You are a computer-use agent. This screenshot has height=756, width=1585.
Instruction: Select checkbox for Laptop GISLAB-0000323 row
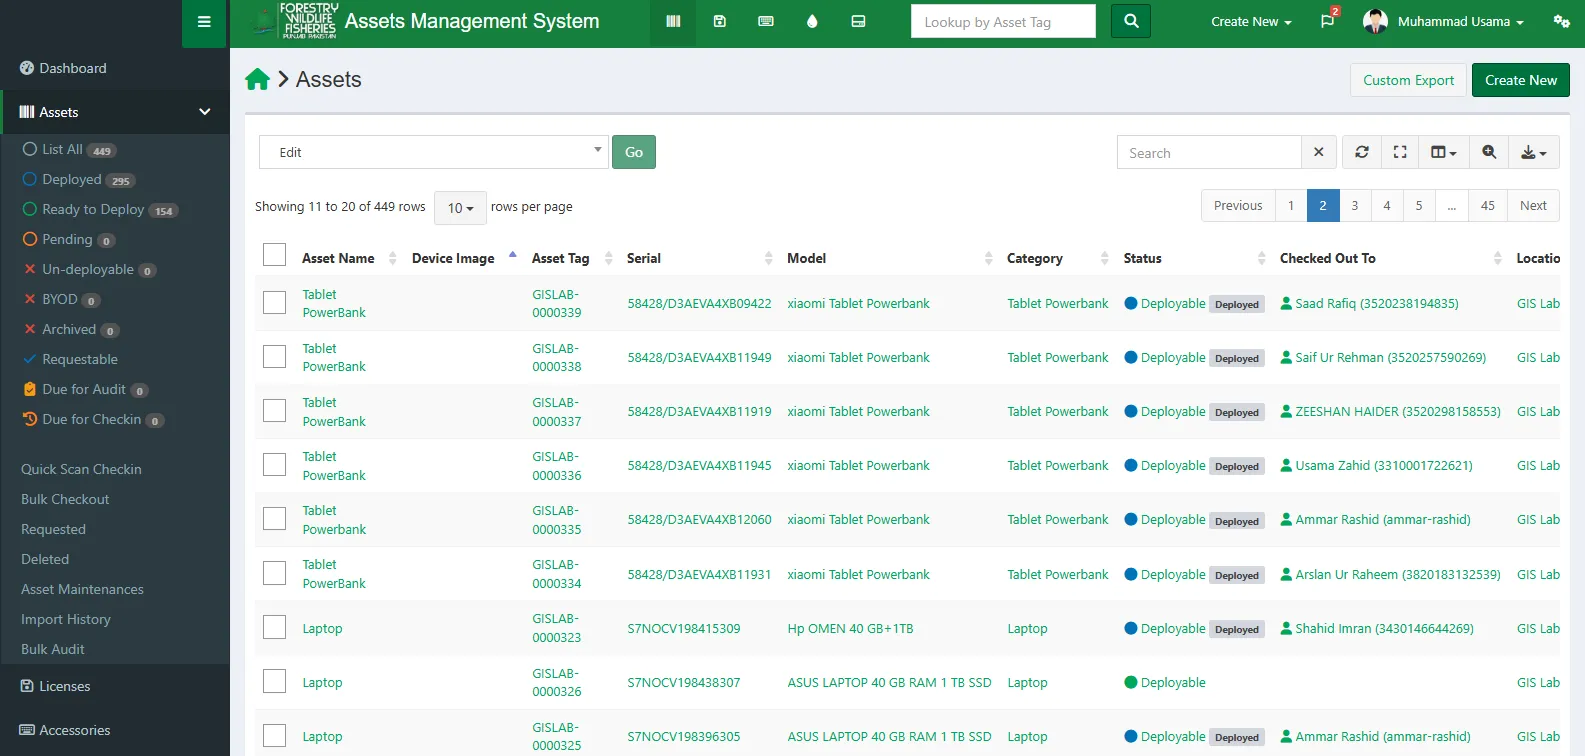(x=275, y=628)
